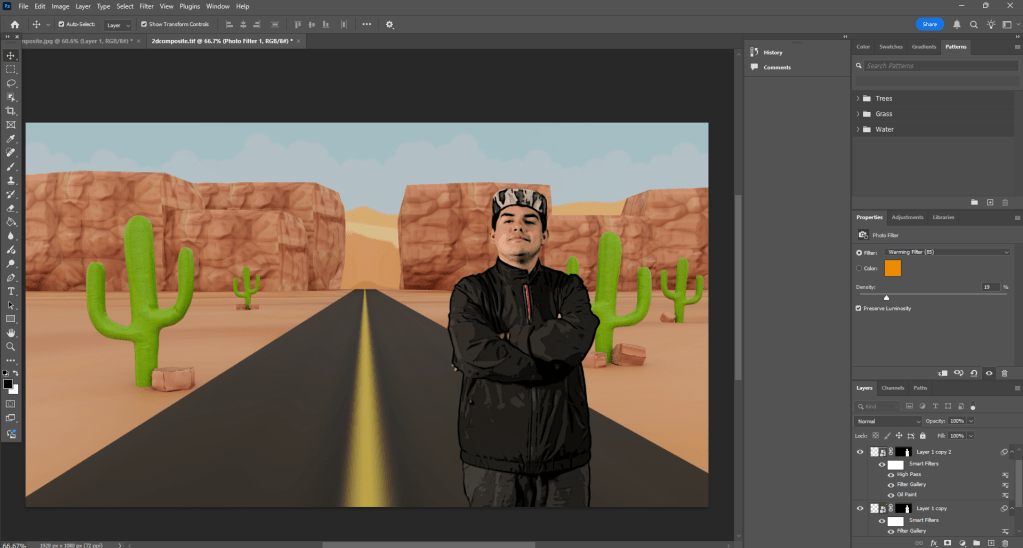
Task: Open the History panel
Action: (x=773, y=52)
